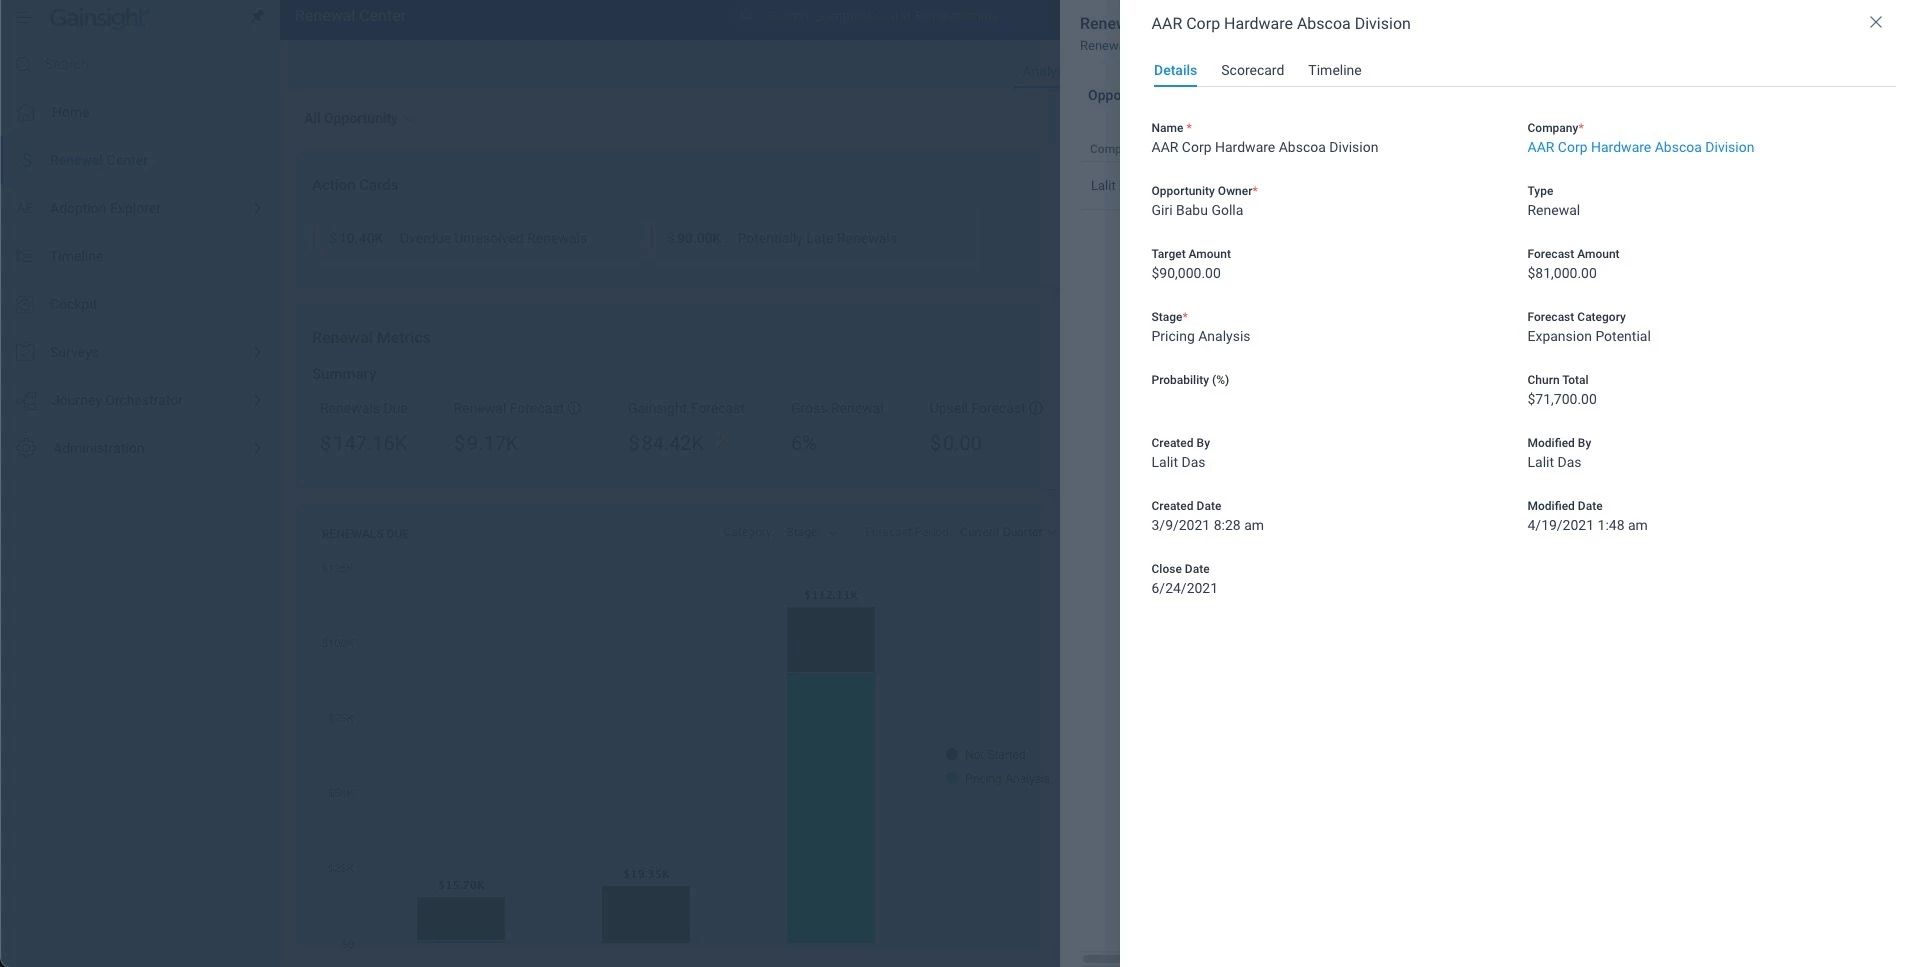Click the Modified Date value 4/19/2021 1:48 am
The image size is (1909, 967).
[1587, 525]
